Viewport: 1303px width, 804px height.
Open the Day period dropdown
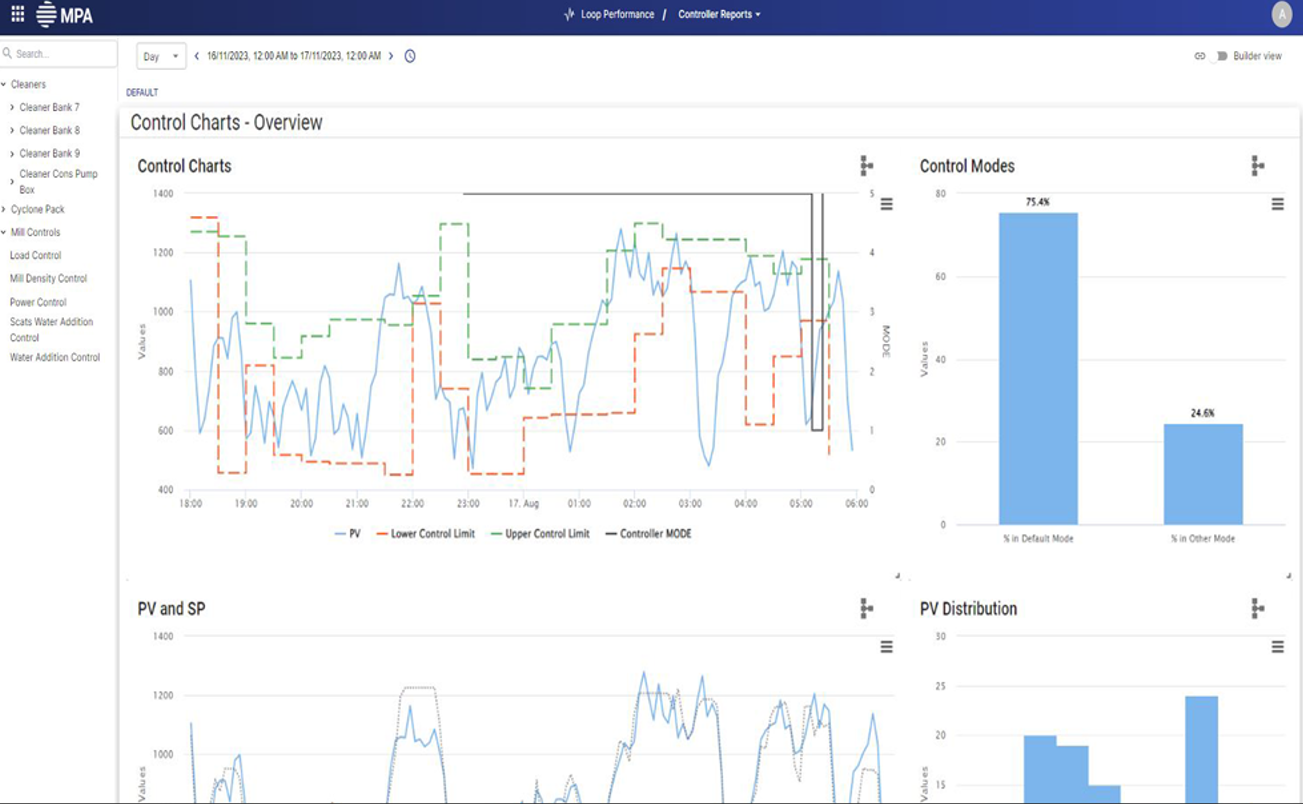coord(161,56)
